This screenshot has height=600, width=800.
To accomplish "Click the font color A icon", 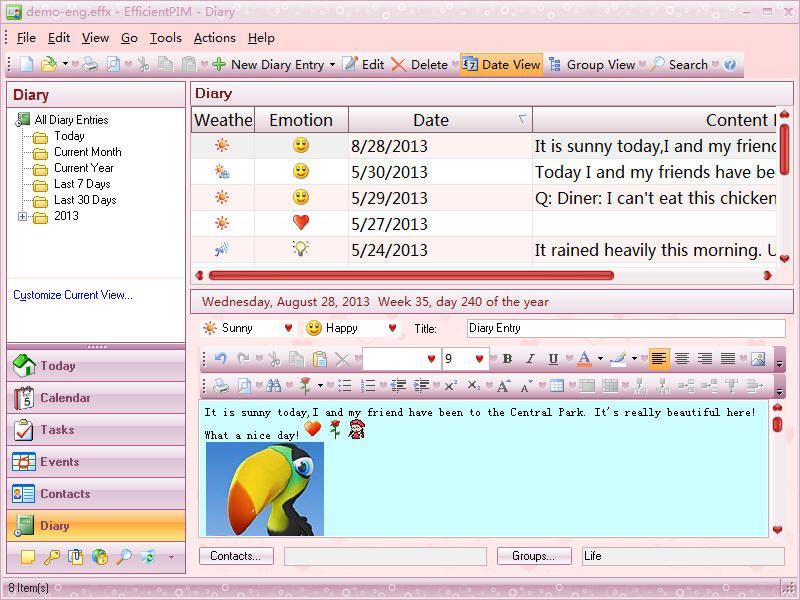I will [x=585, y=359].
